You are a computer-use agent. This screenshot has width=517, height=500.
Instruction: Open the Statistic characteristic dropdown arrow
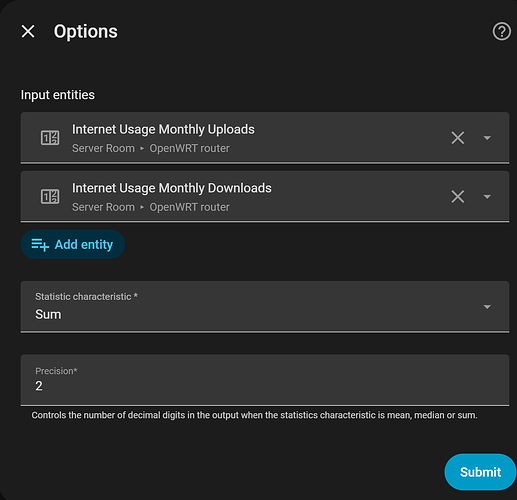coord(487,307)
